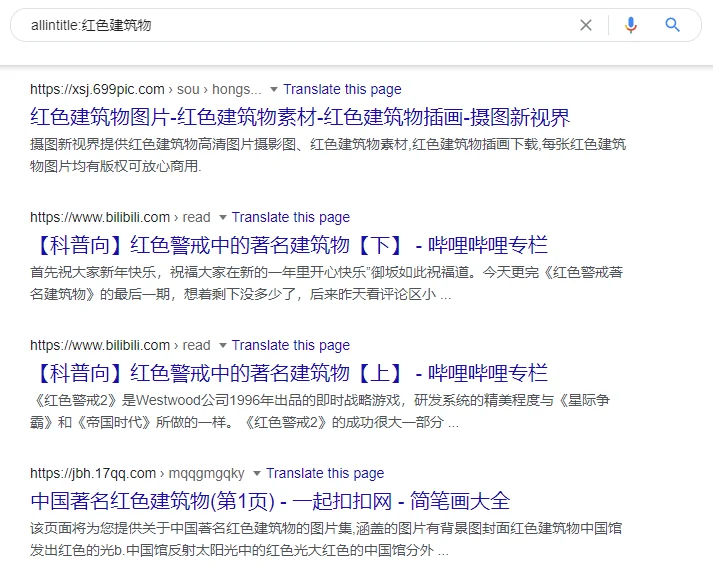Clear the search box with the X icon
The height and width of the screenshot is (577, 713).
pos(586,25)
